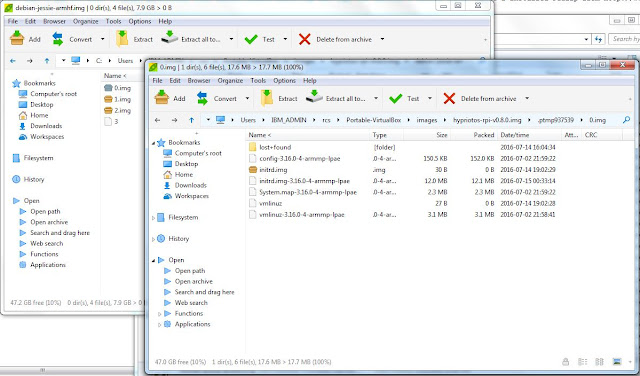
Task: Go up one level in front window
Action: tap(191, 120)
